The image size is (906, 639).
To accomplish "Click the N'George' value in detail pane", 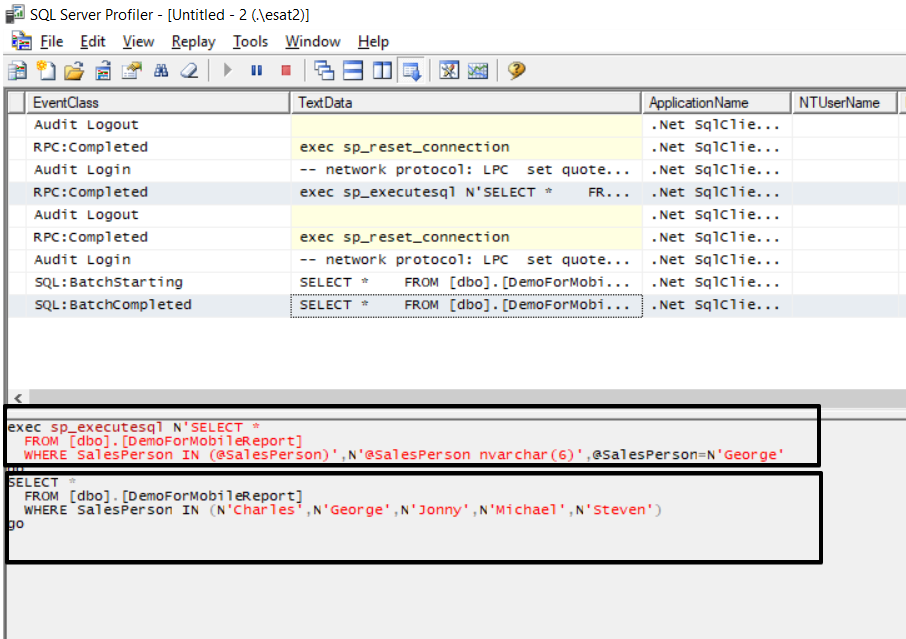I will click(x=746, y=455).
